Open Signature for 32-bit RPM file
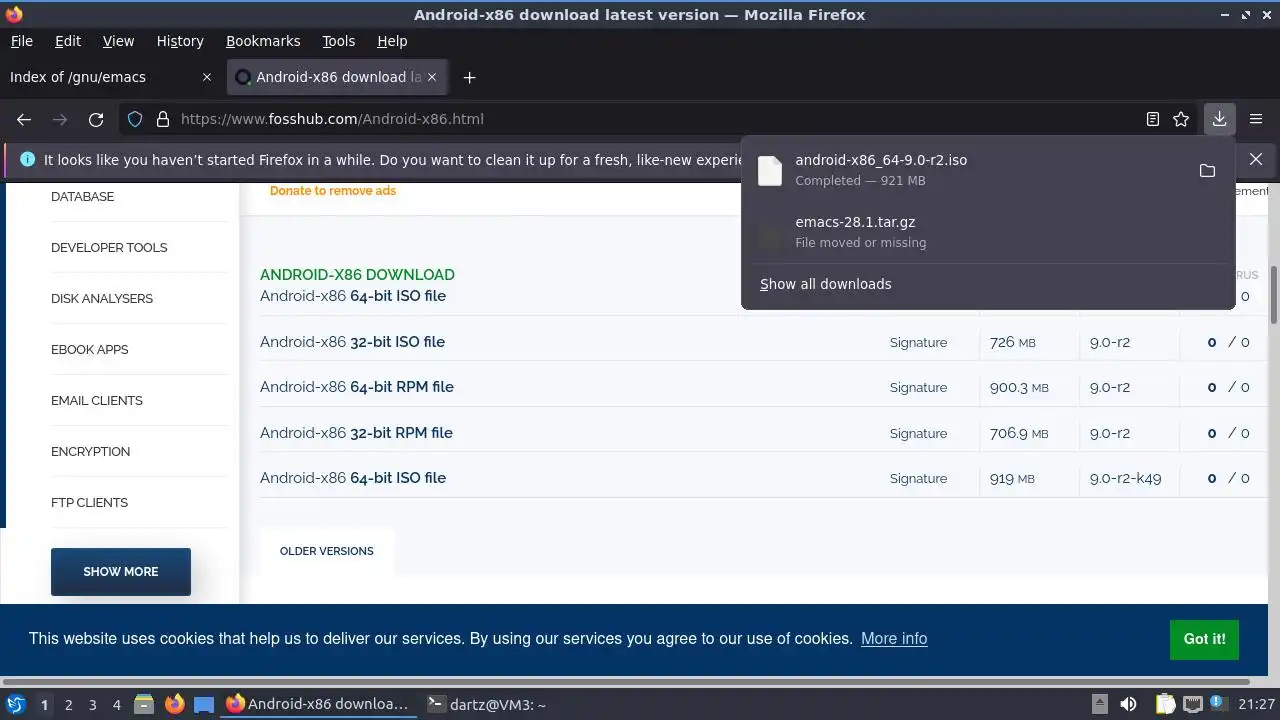 point(918,434)
